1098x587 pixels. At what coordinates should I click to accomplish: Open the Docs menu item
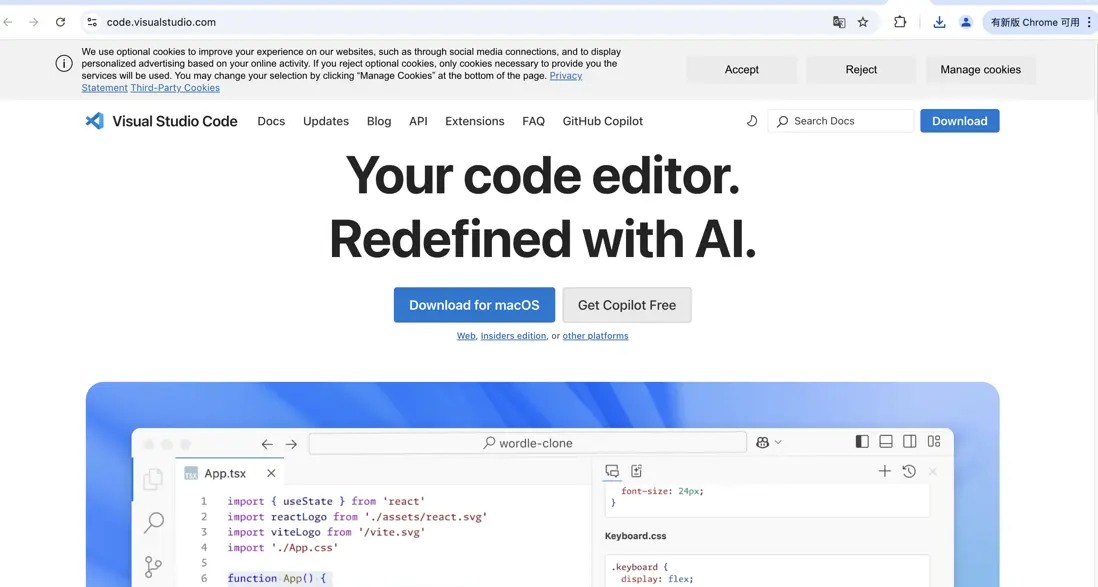pyautogui.click(x=271, y=121)
